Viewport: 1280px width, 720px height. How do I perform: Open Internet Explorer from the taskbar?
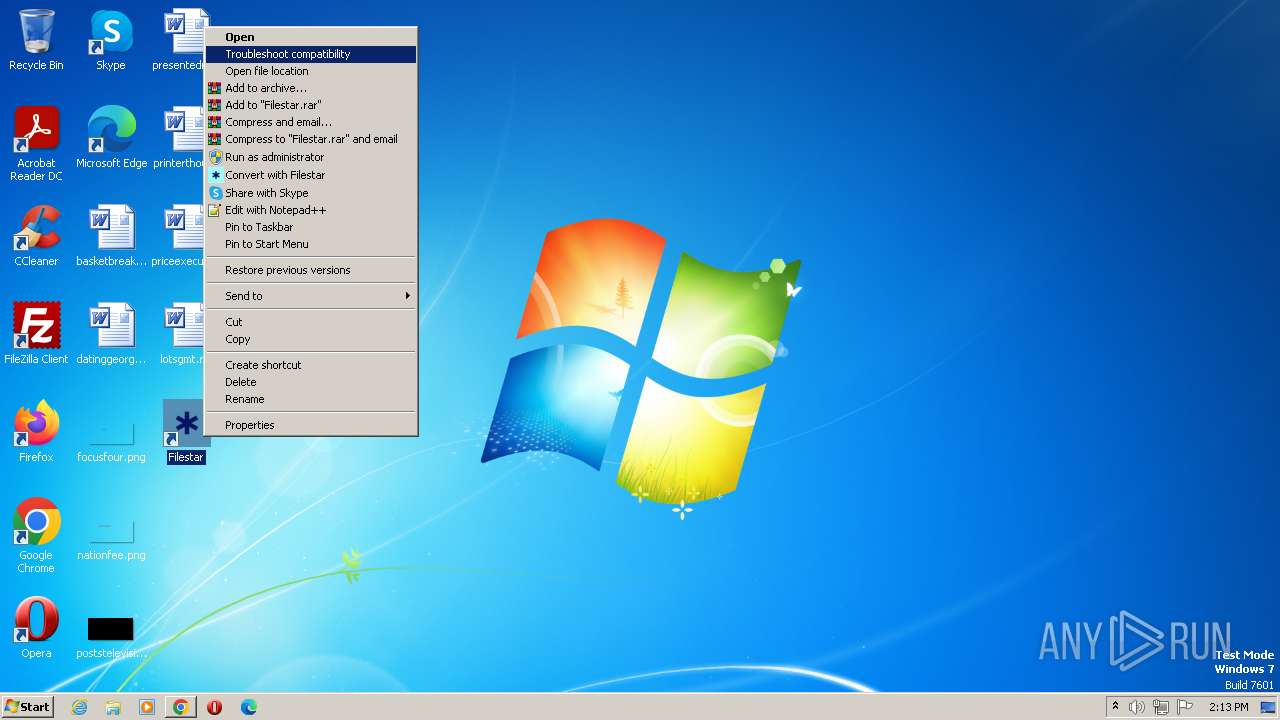tap(79, 707)
